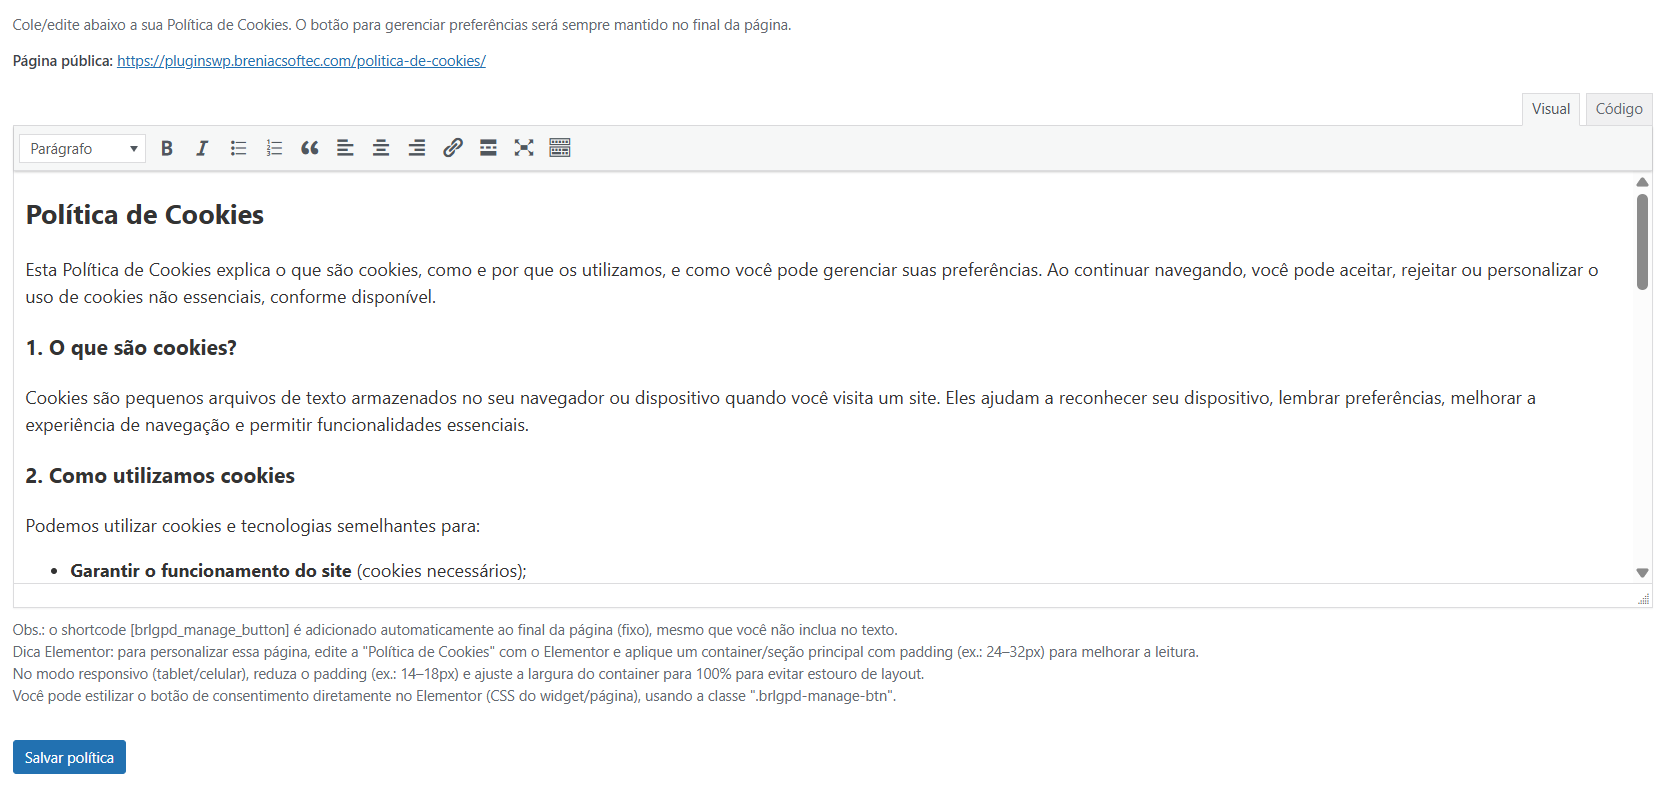Screen dimensions: 1663x806
Task: Click the editor scrollbar down arrow
Action: point(1642,573)
